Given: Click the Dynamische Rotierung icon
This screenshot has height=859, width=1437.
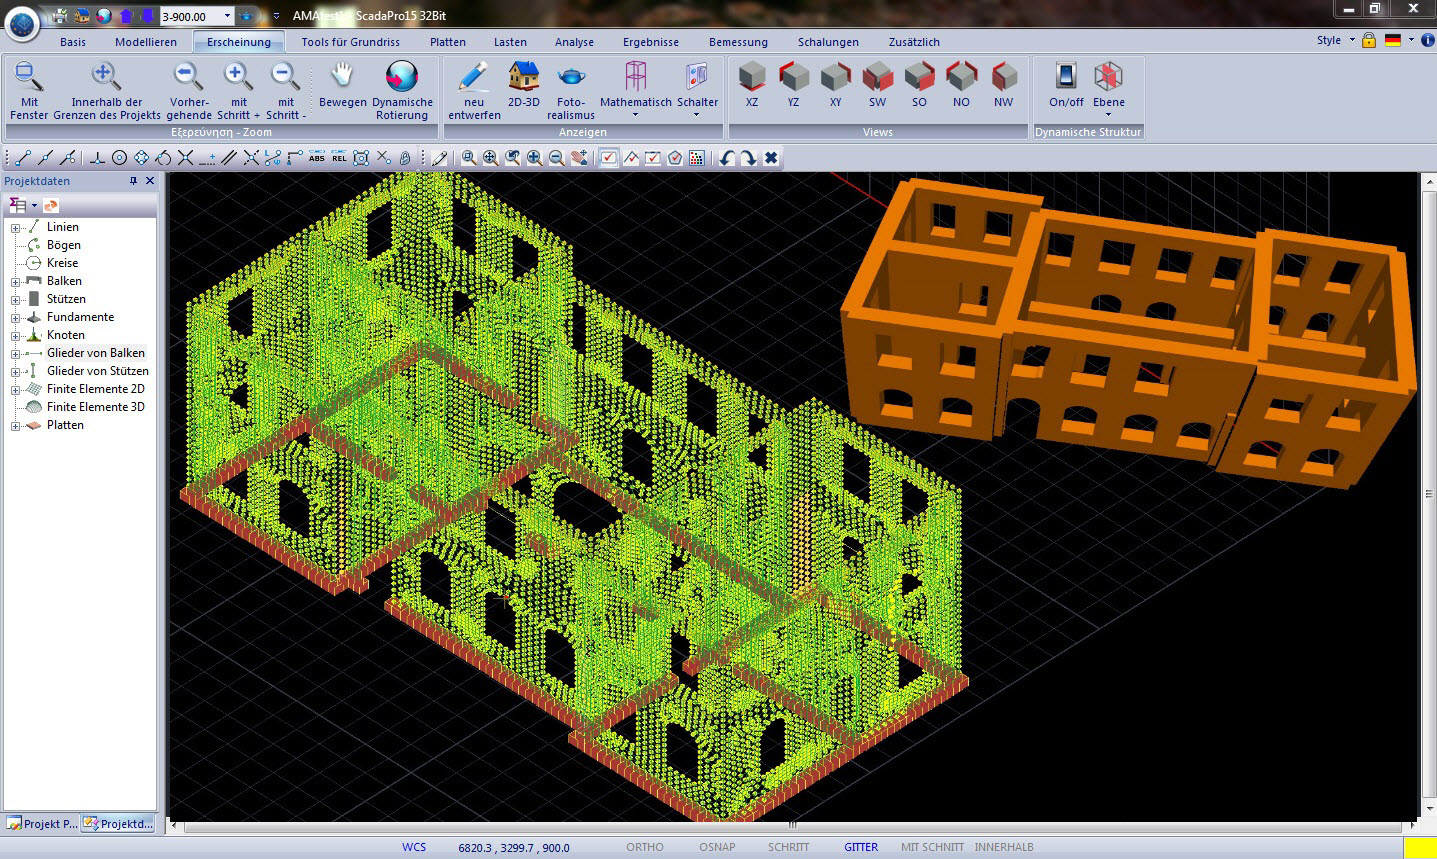Looking at the screenshot, I should tap(402, 78).
